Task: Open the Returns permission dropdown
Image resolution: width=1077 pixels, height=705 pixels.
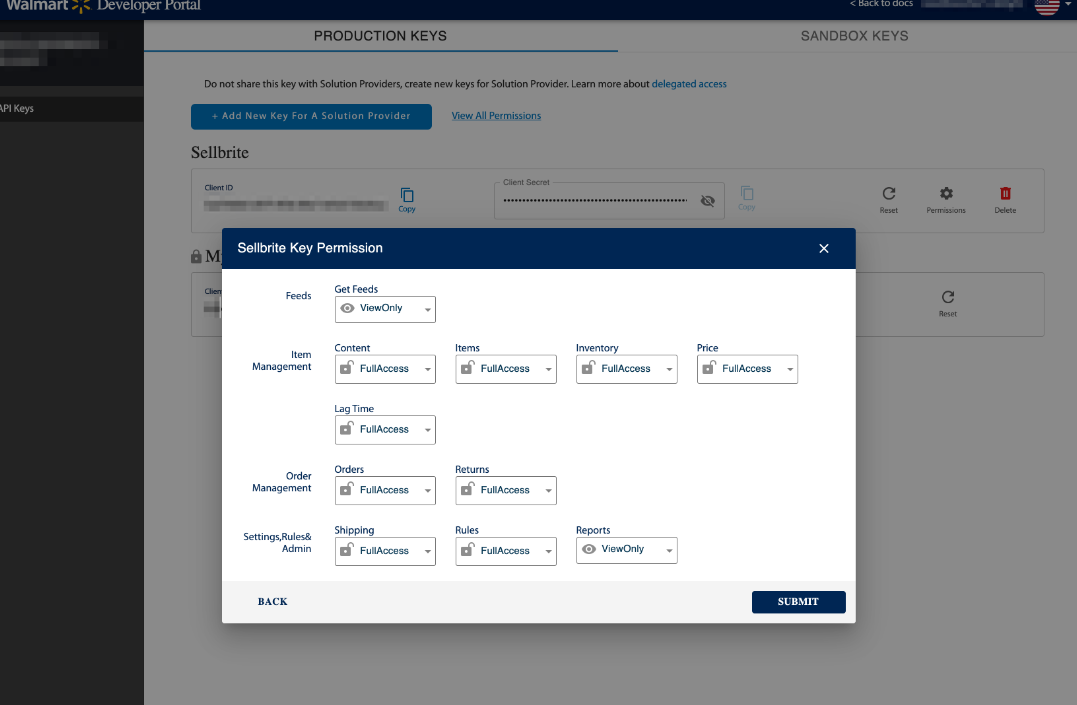Action: click(x=506, y=491)
